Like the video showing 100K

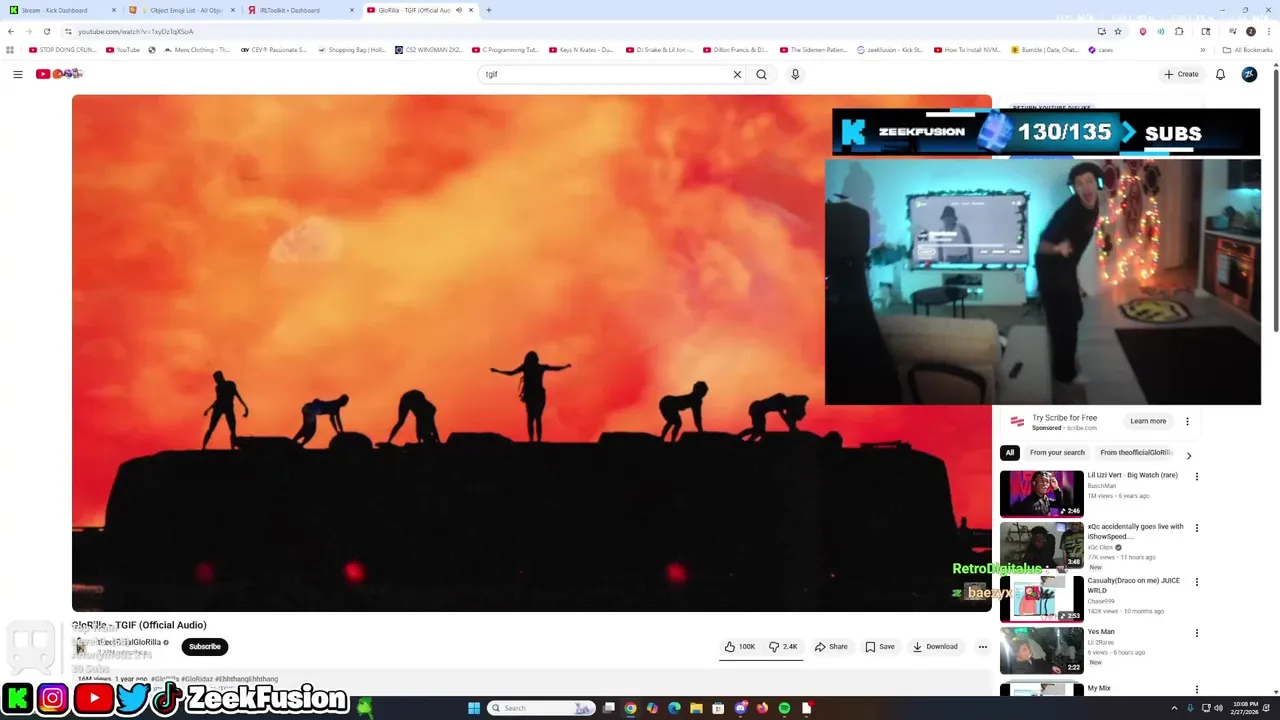click(x=740, y=647)
